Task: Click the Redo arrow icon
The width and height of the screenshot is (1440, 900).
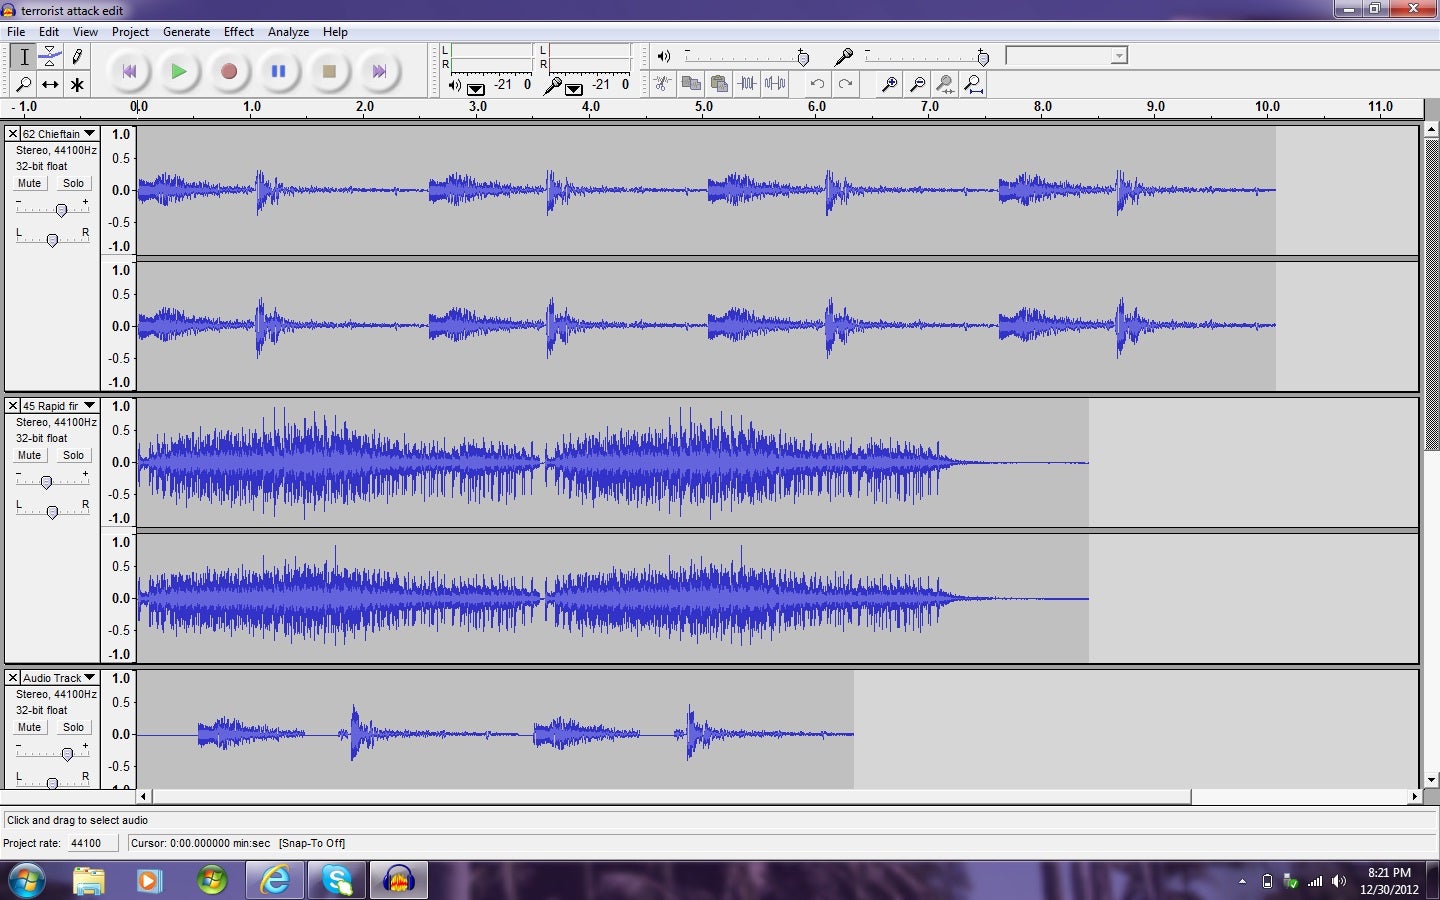Action: tap(845, 84)
